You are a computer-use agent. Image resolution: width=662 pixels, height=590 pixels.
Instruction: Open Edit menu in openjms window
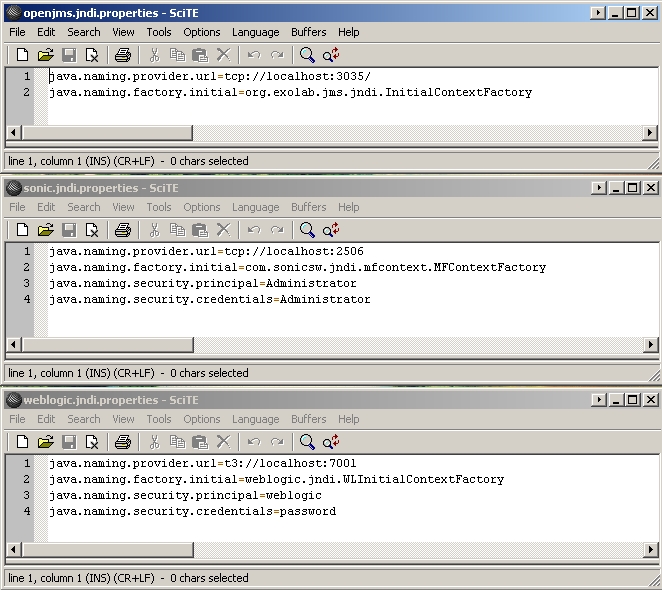[46, 32]
